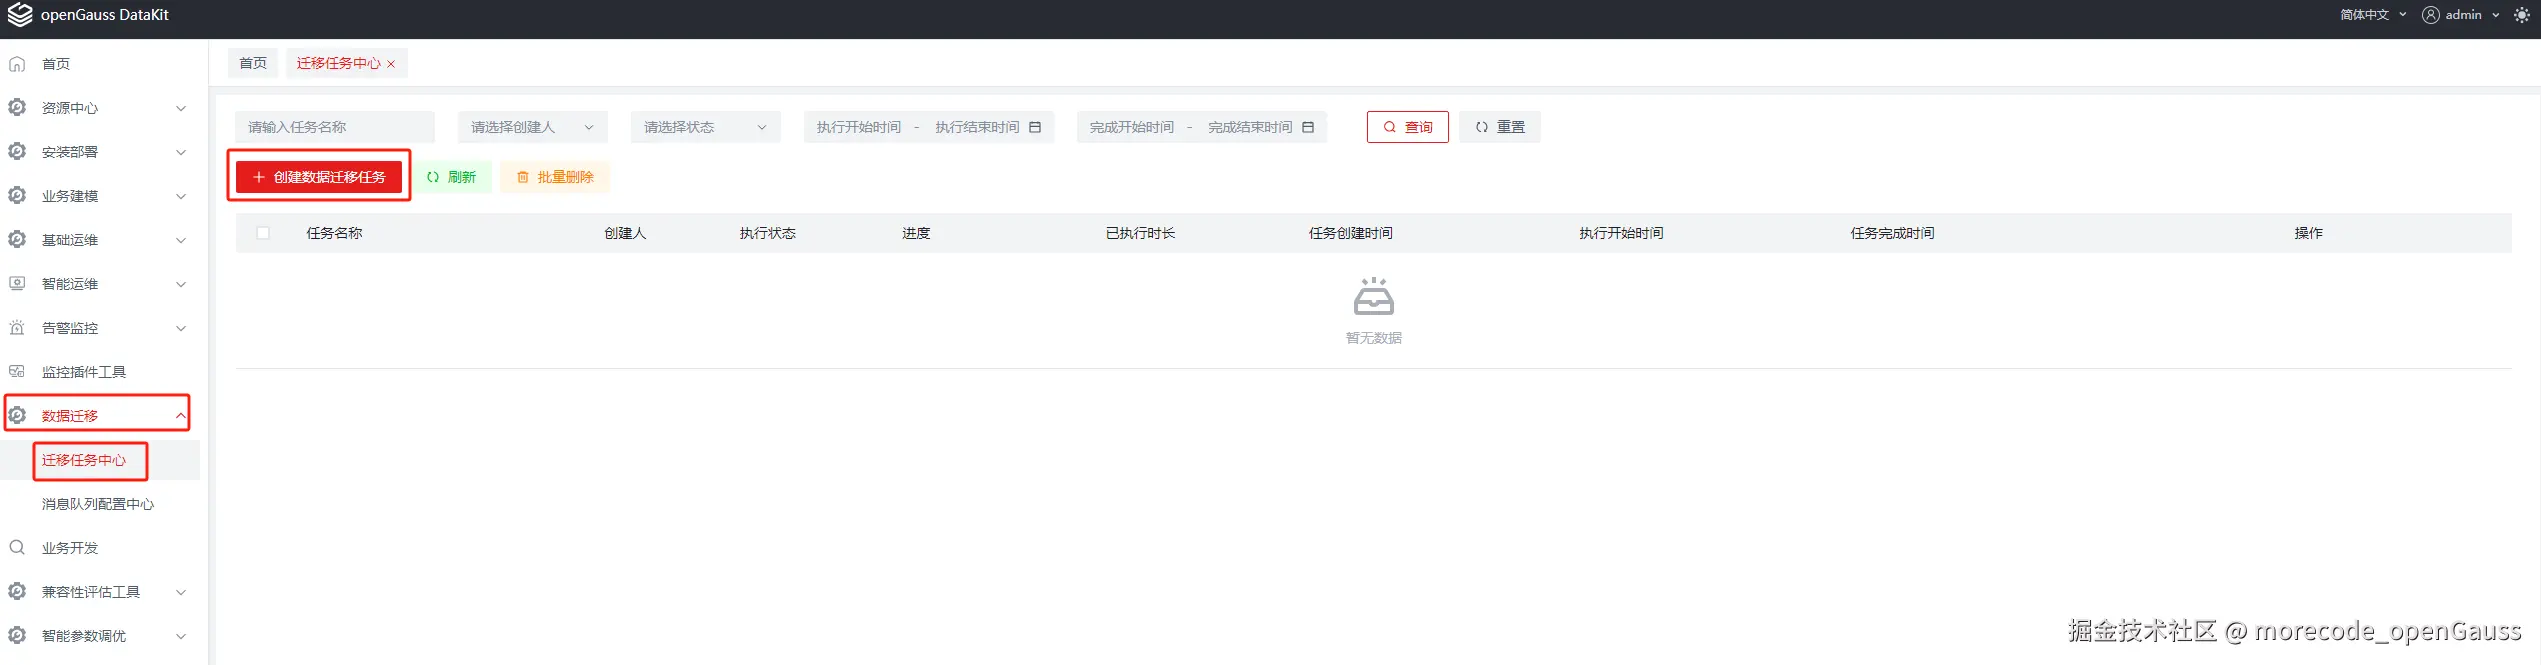
Task: Click the magnifier icon beside 业务开发
Action: coord(17,547)
